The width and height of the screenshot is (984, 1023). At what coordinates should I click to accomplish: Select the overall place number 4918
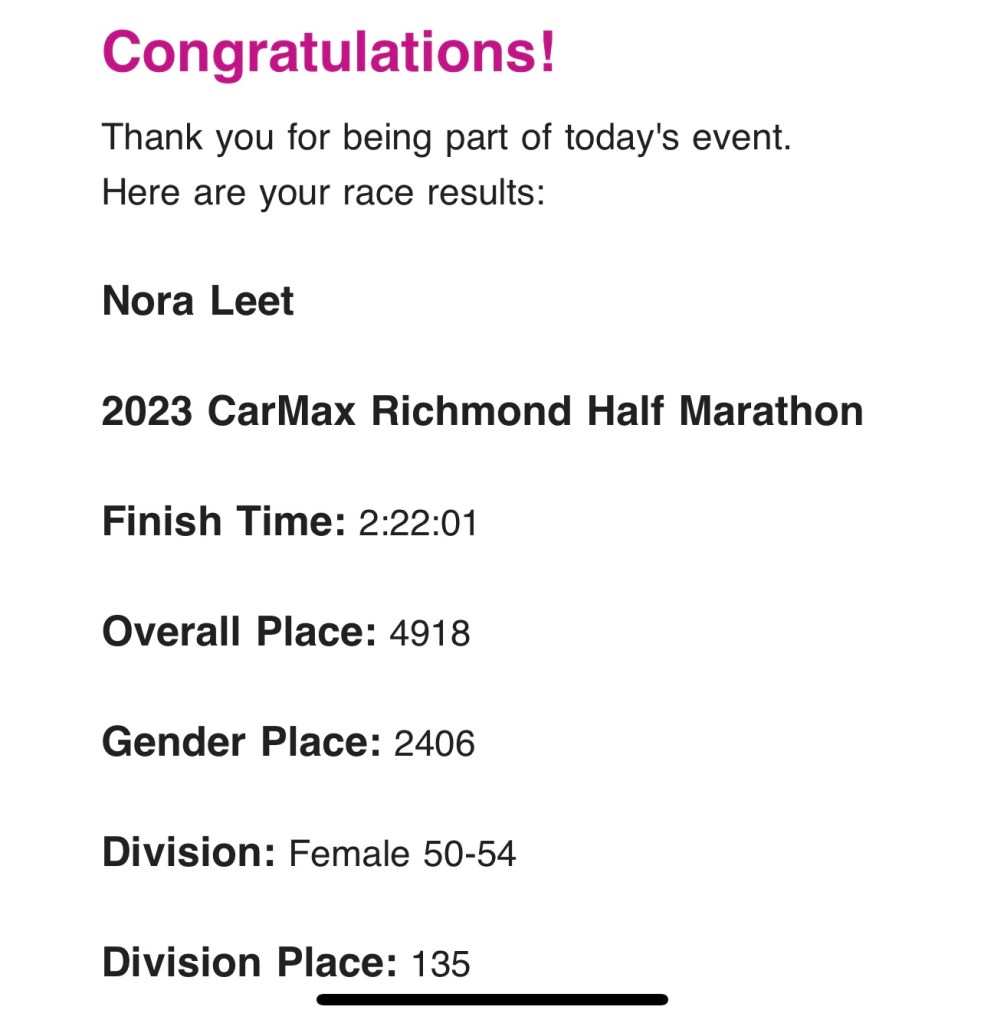point(430,634)
